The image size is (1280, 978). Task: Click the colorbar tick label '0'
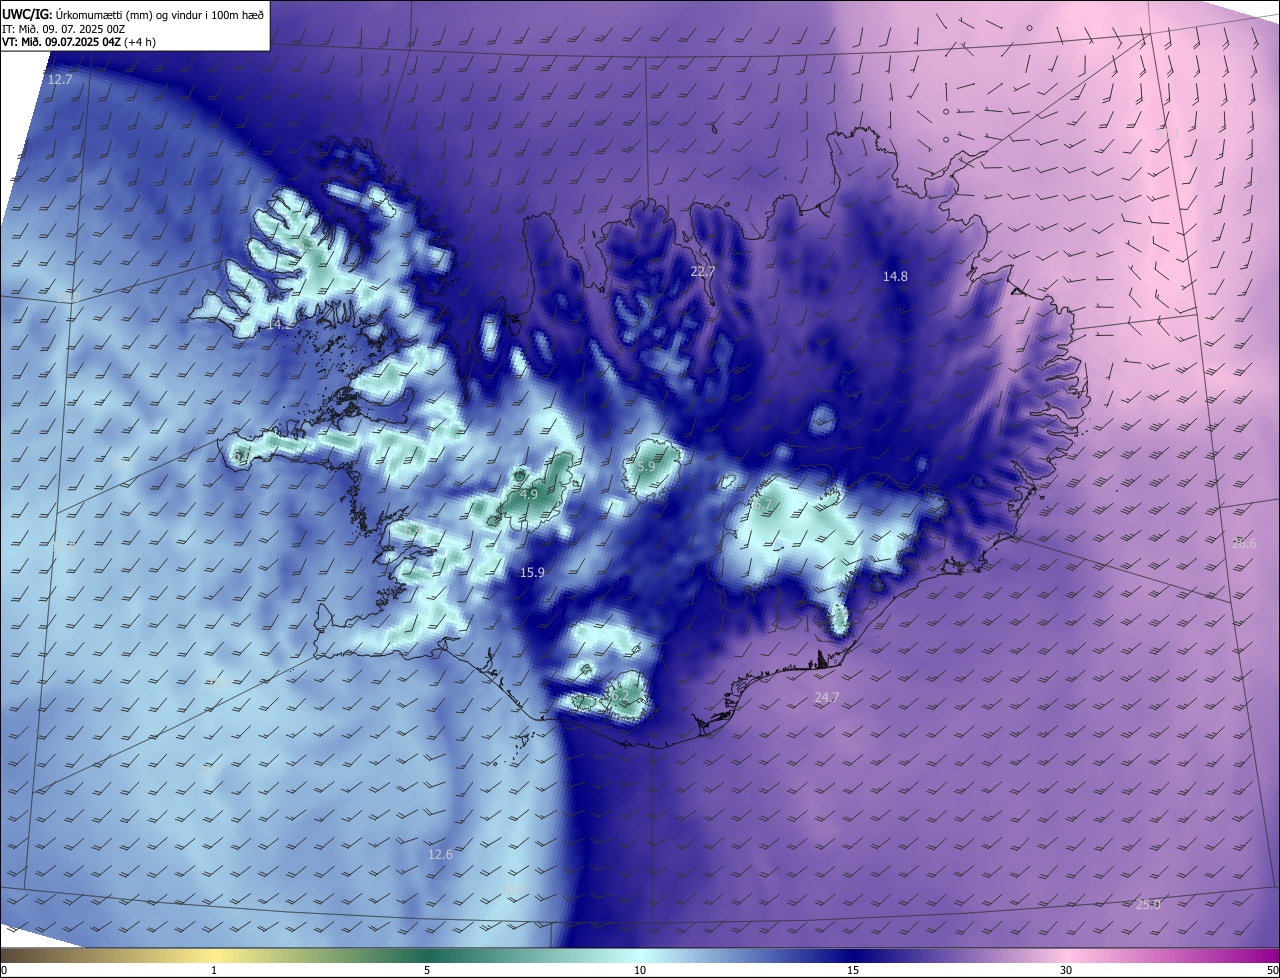point(4,970)
